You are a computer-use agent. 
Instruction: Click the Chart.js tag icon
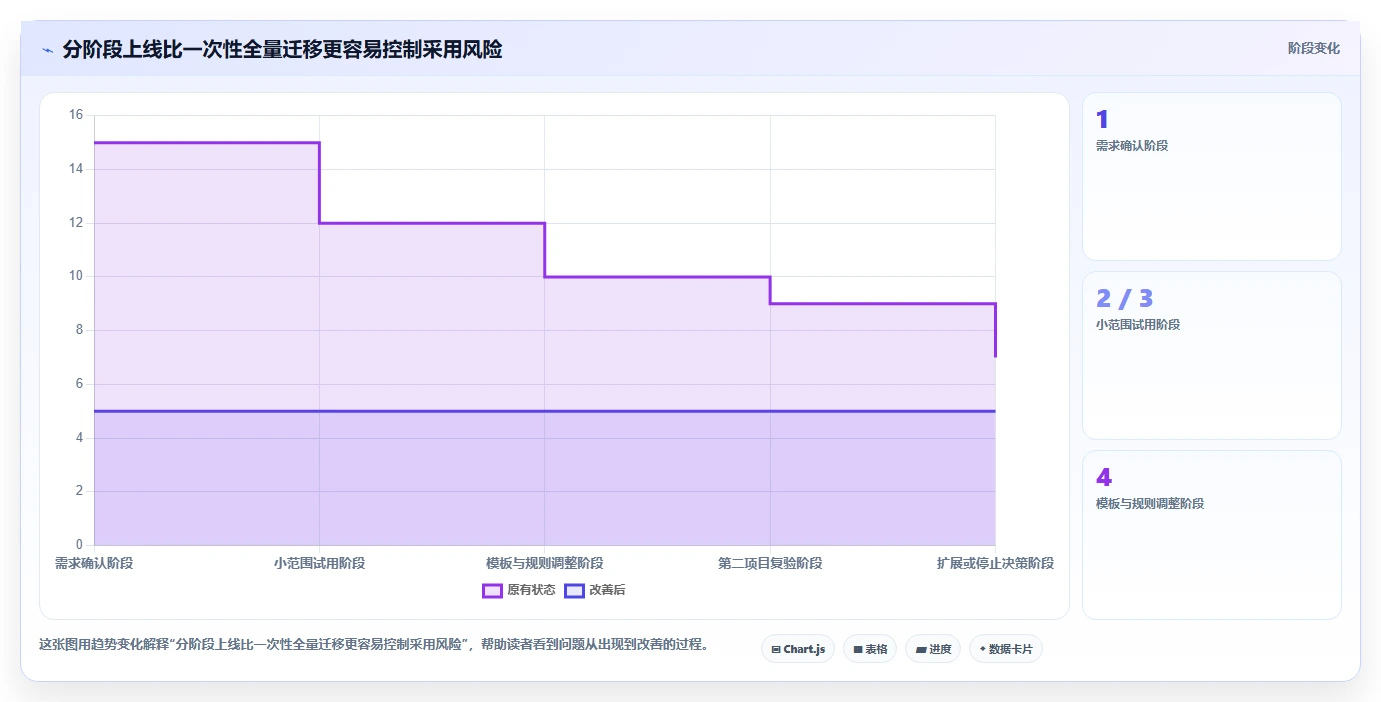click(x=776, y=650)
